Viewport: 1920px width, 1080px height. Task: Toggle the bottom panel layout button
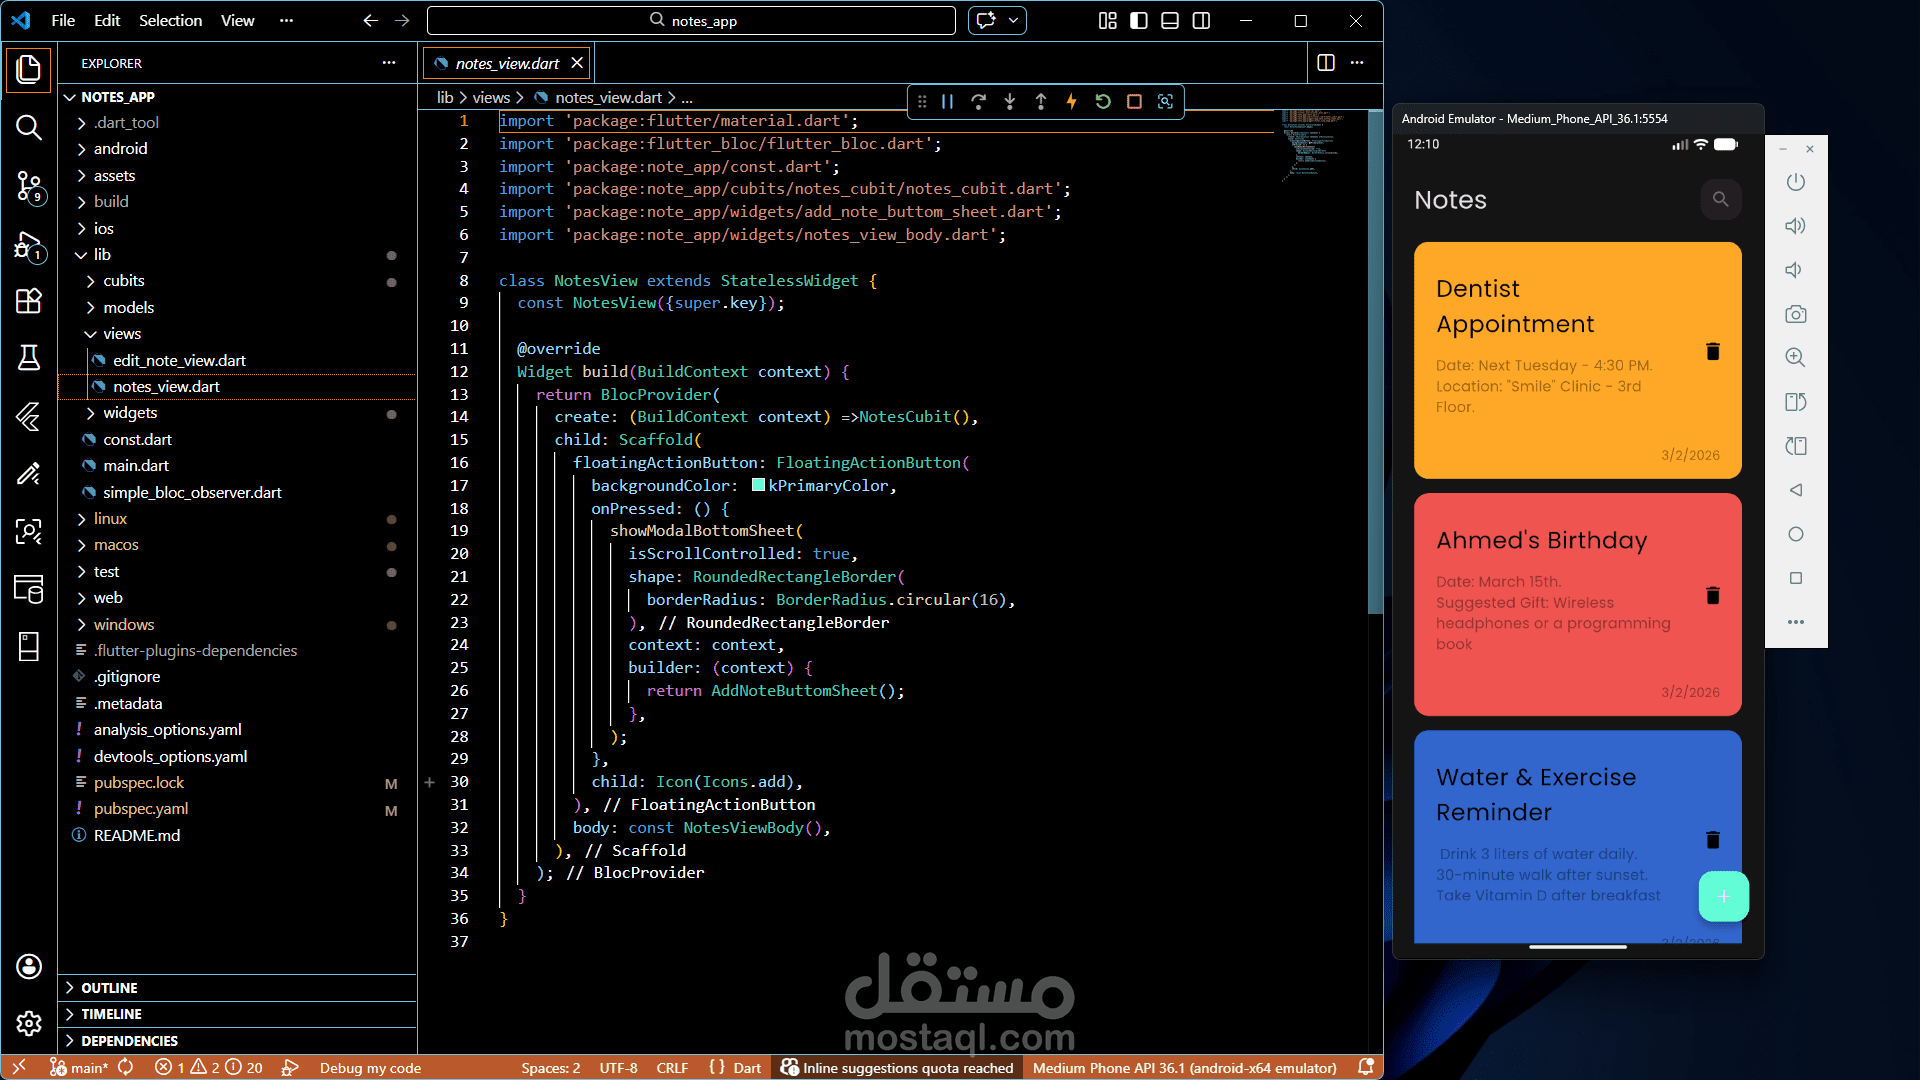(x=1170, y=21)
